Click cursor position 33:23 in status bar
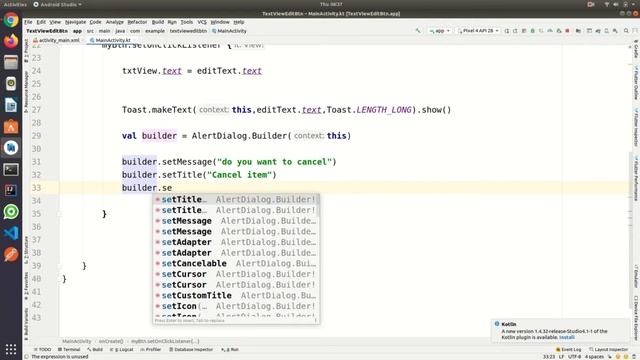This screenshot has width=640, height=360. (x=549, y=357)
